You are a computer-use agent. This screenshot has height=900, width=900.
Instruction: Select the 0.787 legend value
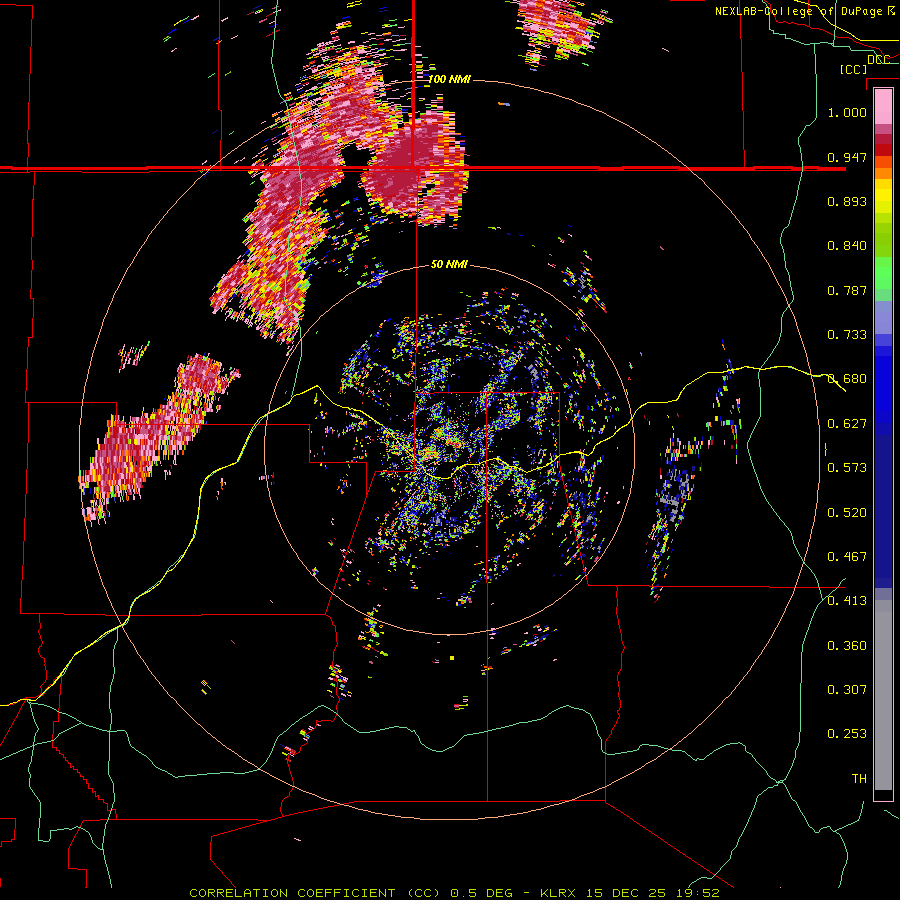(x=847, y=290)
